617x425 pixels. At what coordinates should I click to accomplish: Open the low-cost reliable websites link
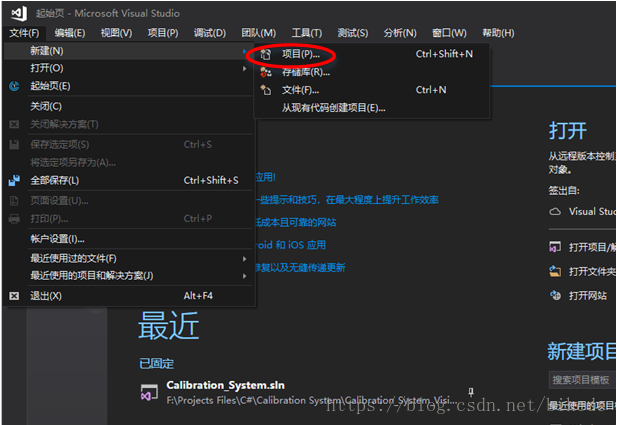(296, 222)
